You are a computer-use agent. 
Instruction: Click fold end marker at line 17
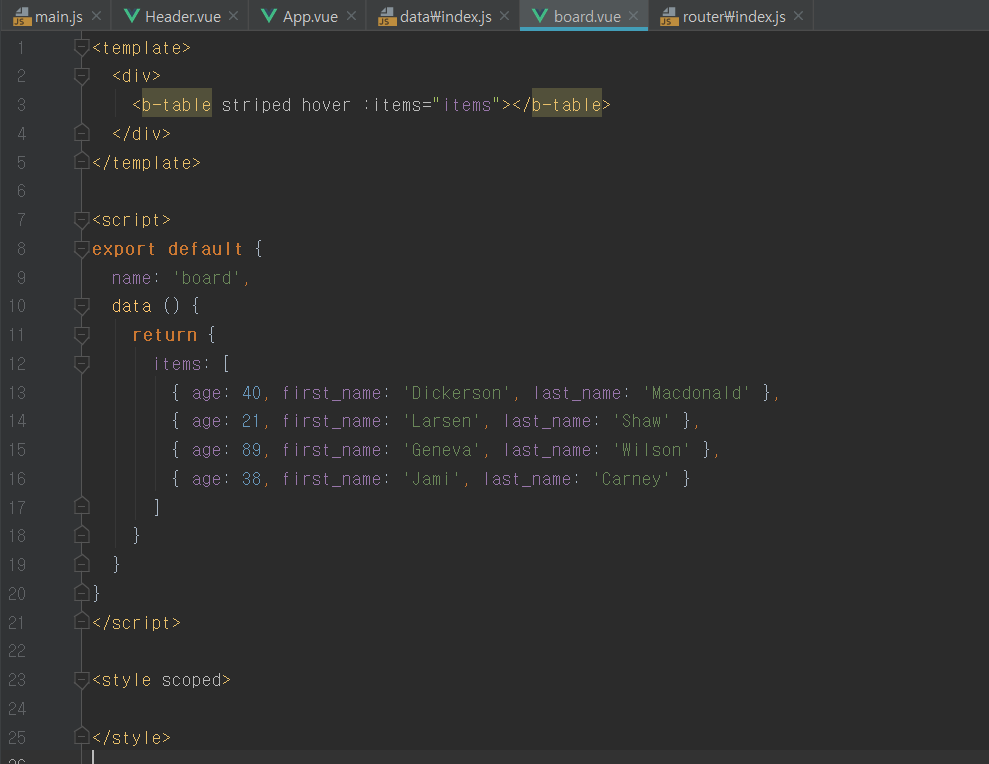tap(81, 506)
